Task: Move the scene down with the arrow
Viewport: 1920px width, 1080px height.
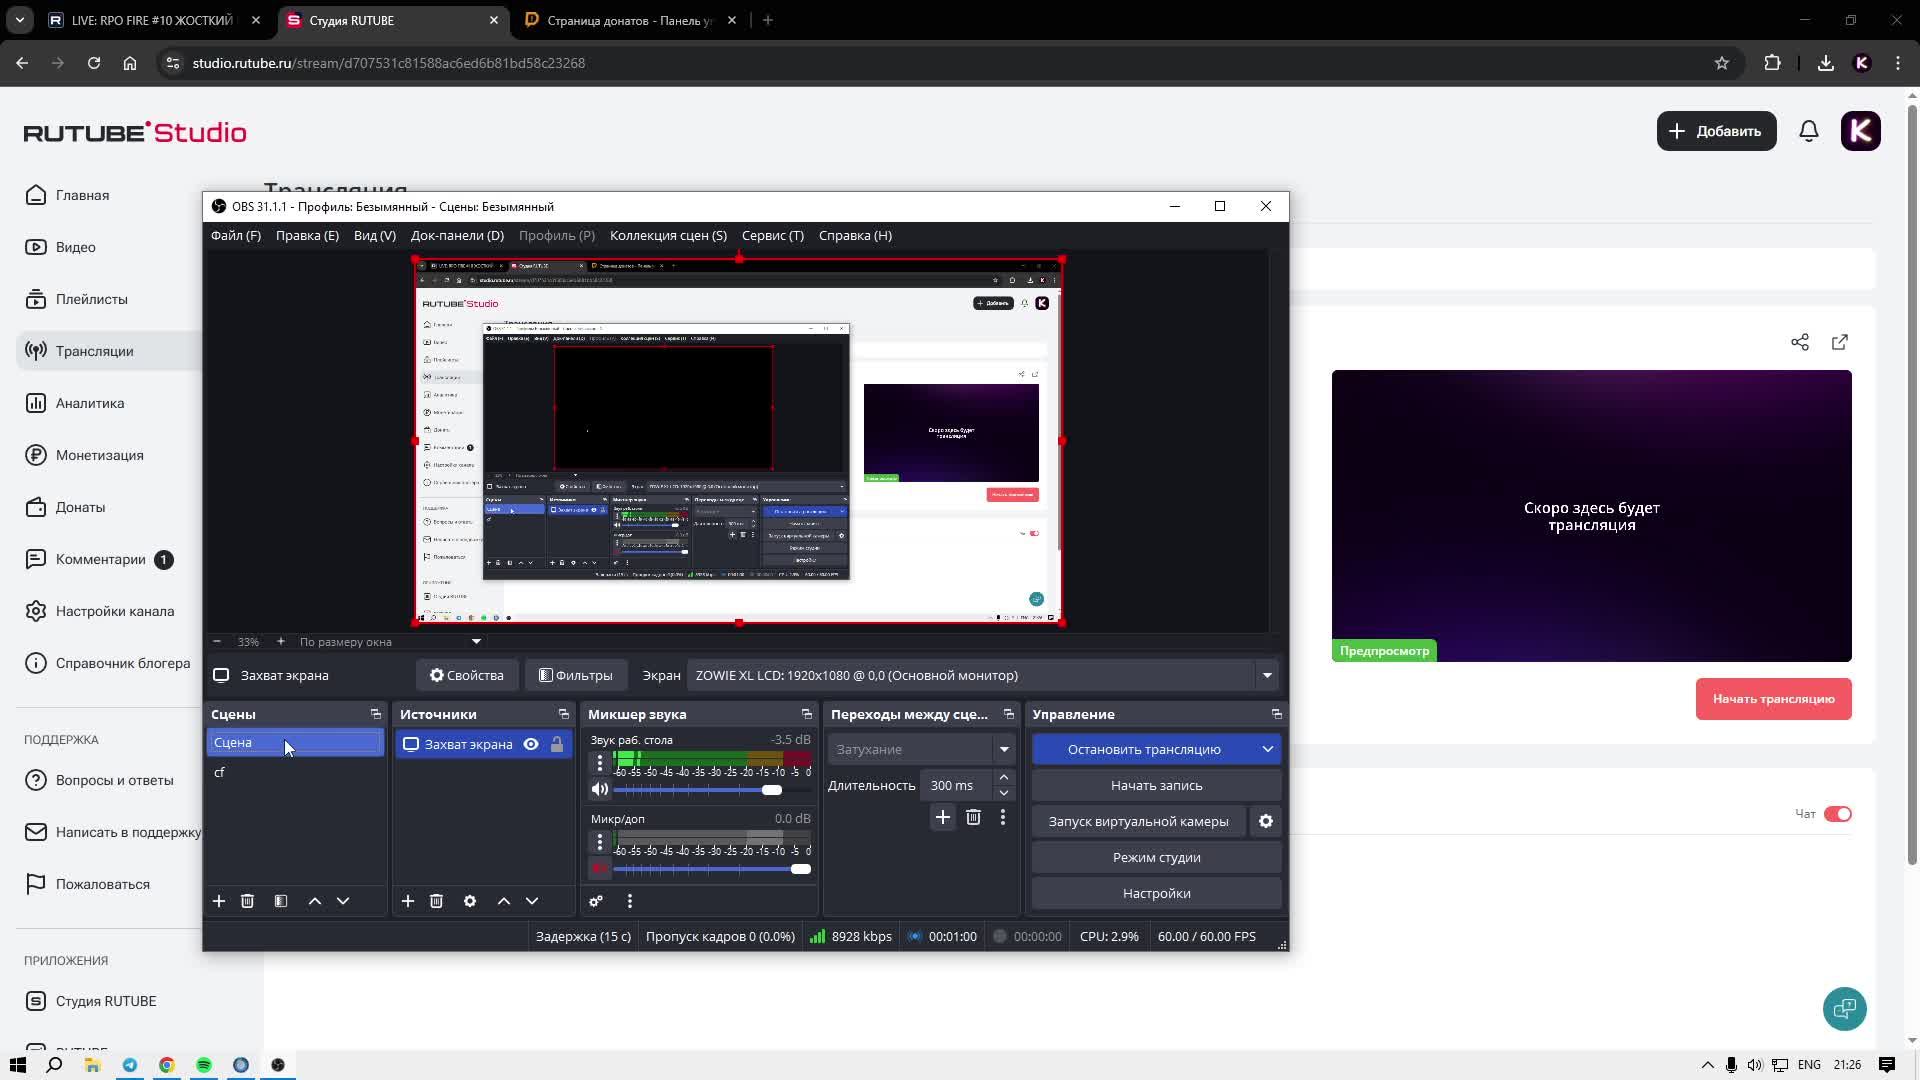Action: [343, 901]
